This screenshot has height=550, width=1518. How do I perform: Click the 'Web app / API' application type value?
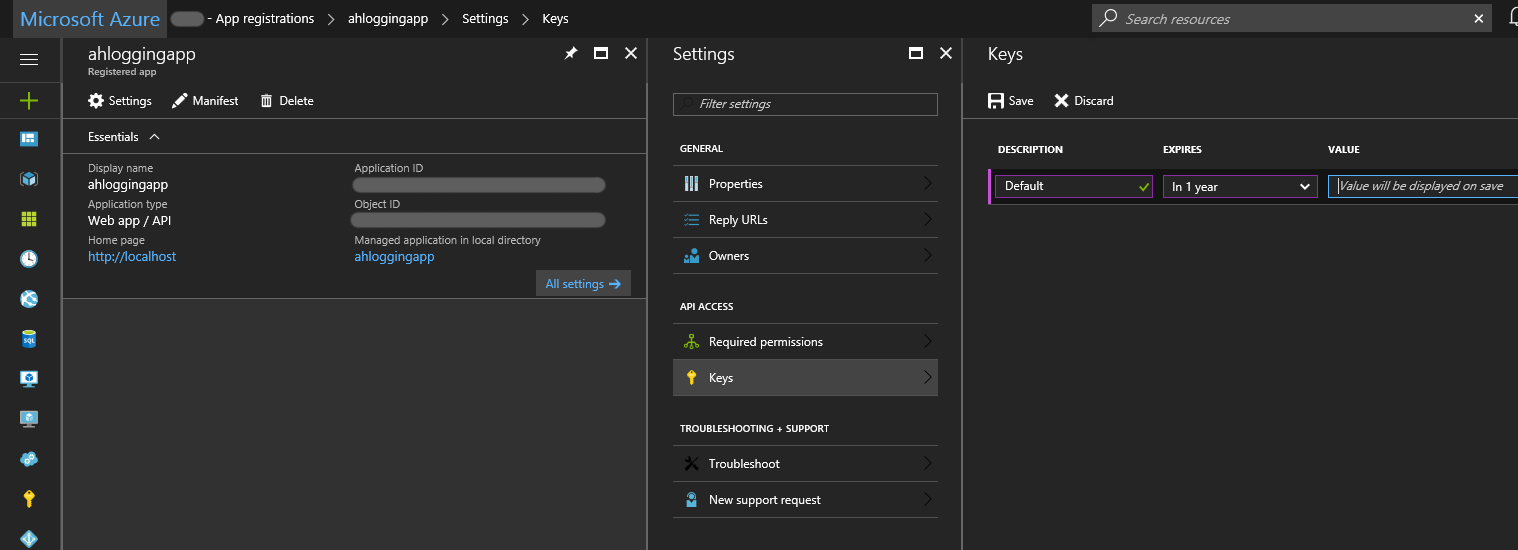pyautogui.click(x=130, y=220)
